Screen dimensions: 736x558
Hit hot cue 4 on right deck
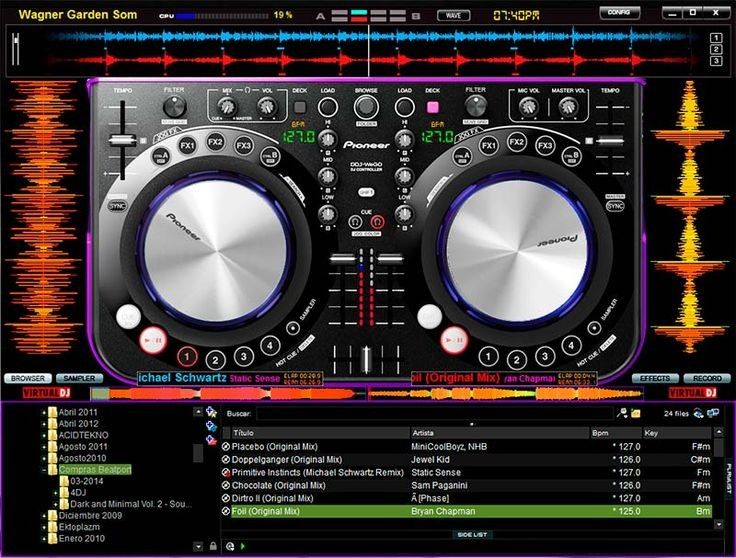tap(571, 346)
